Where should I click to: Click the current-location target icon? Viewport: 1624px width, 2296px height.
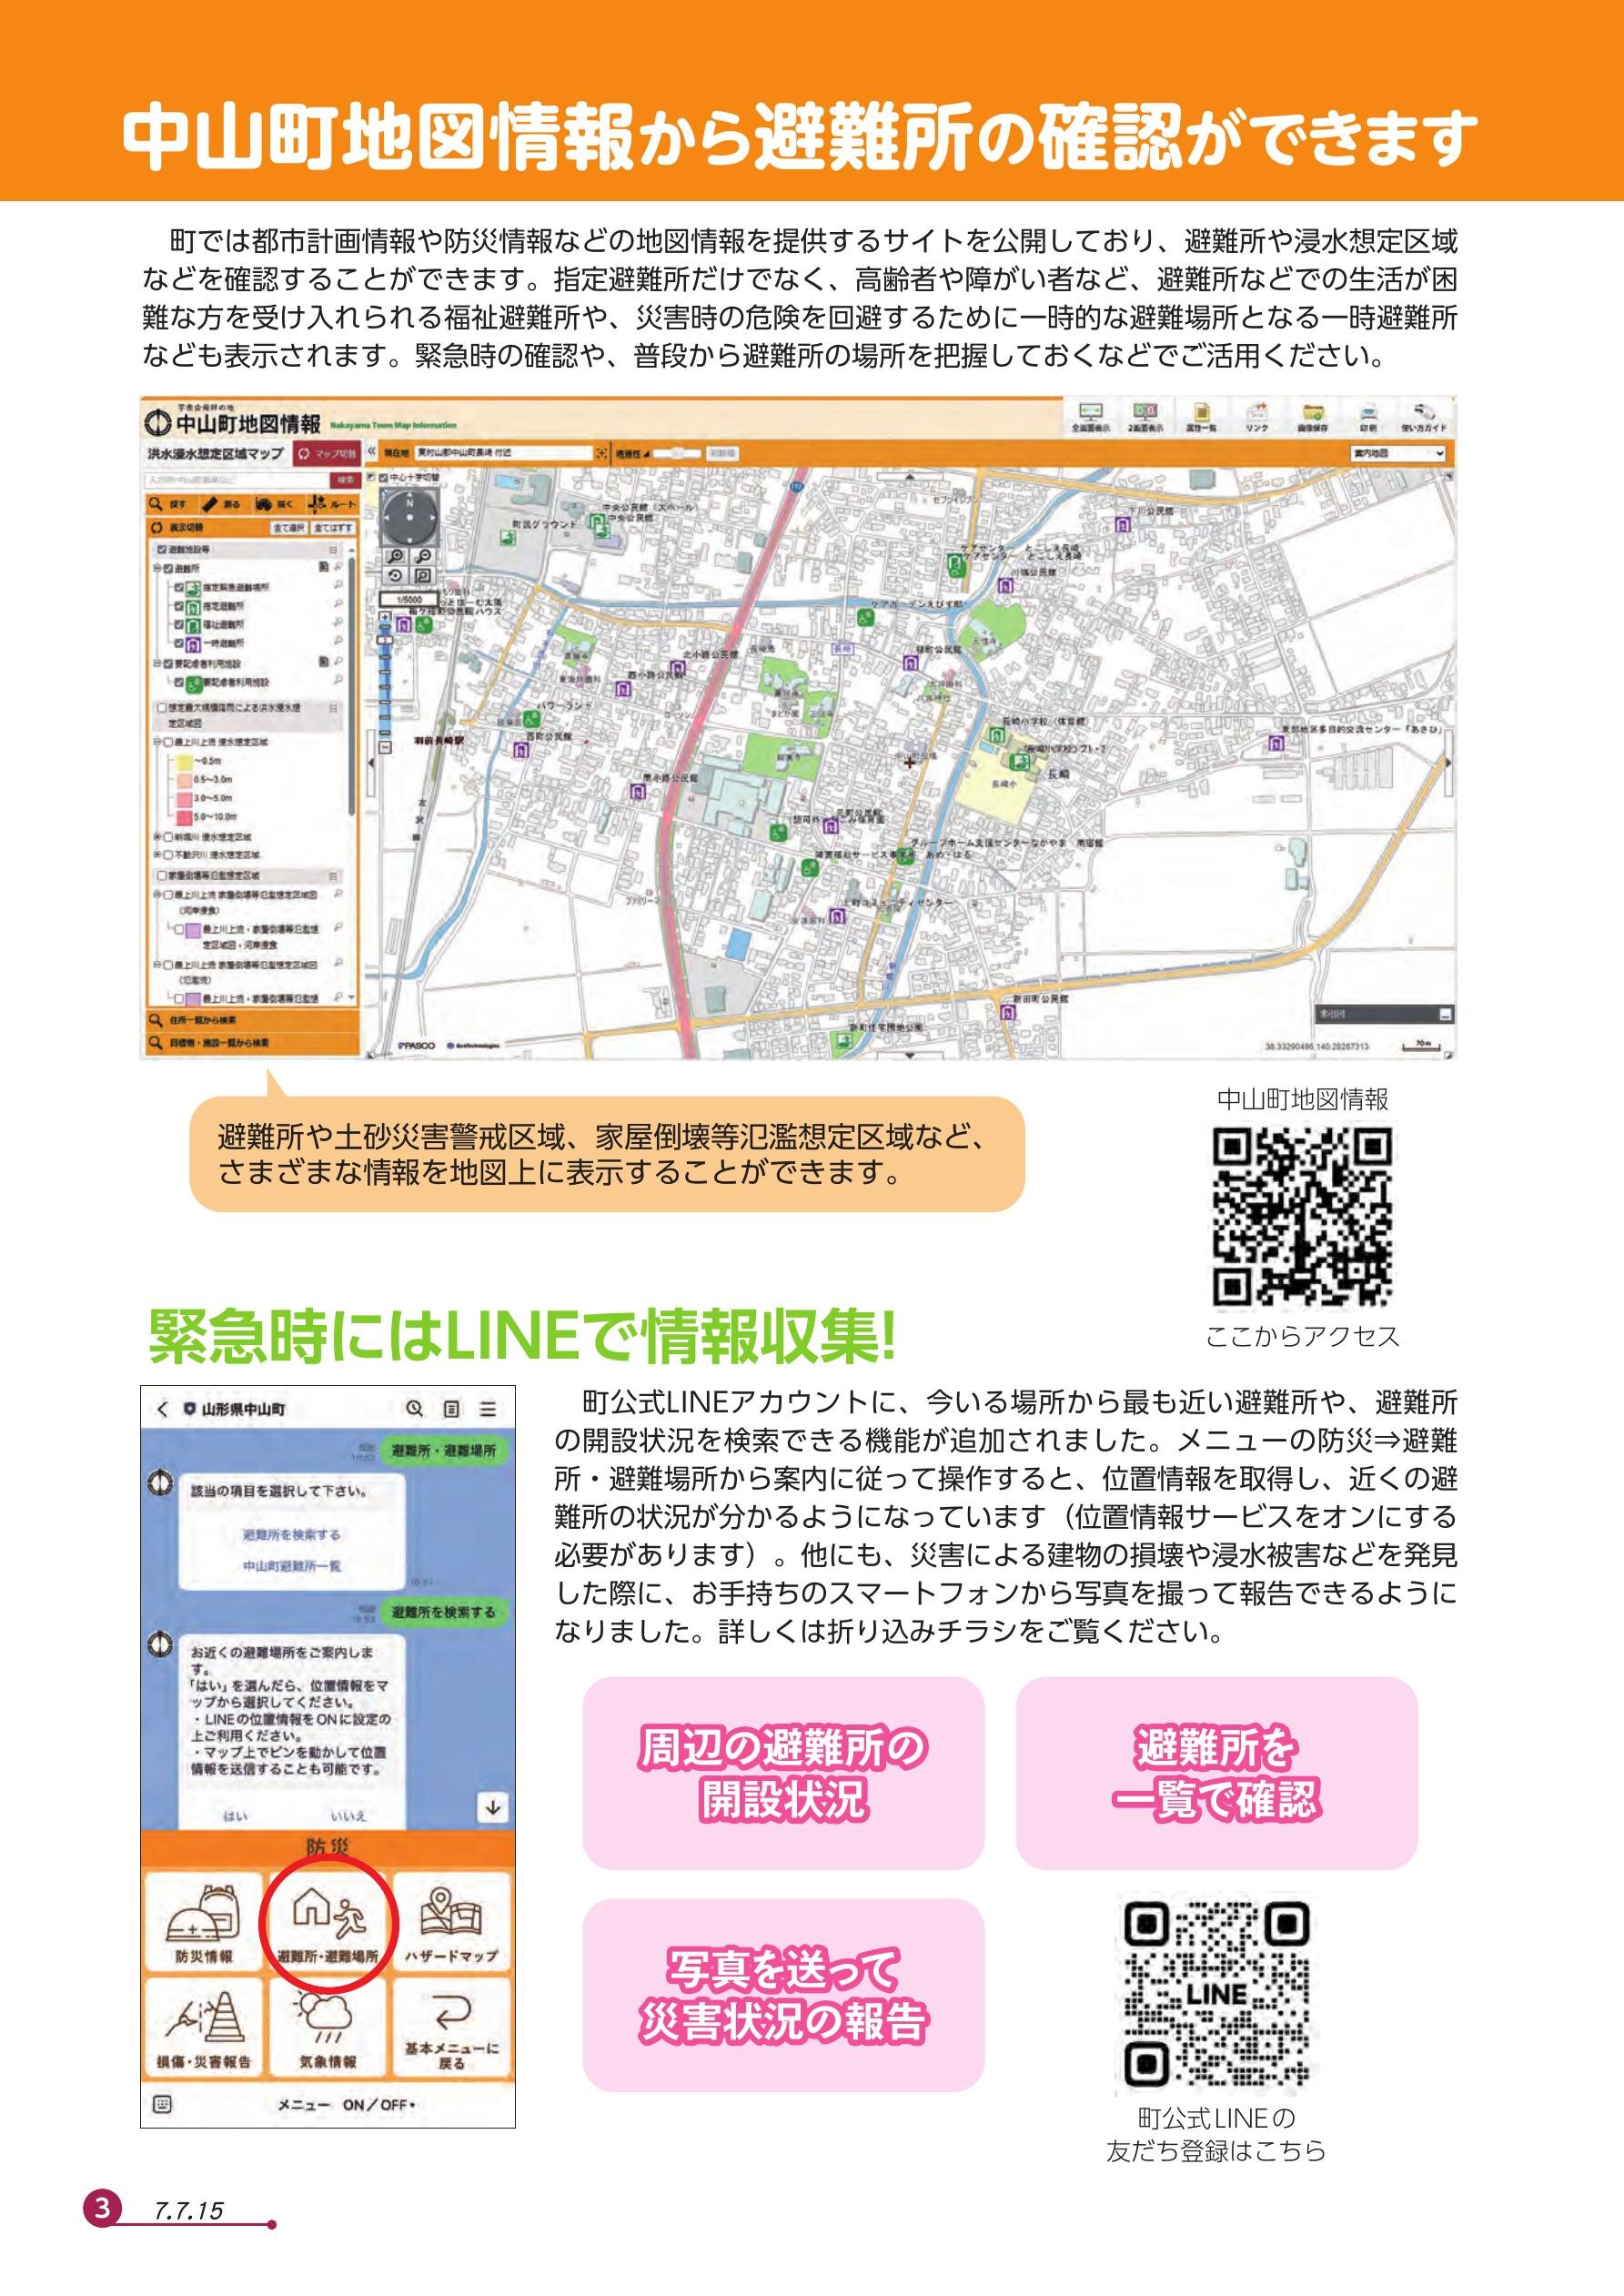tap(602, 453)
